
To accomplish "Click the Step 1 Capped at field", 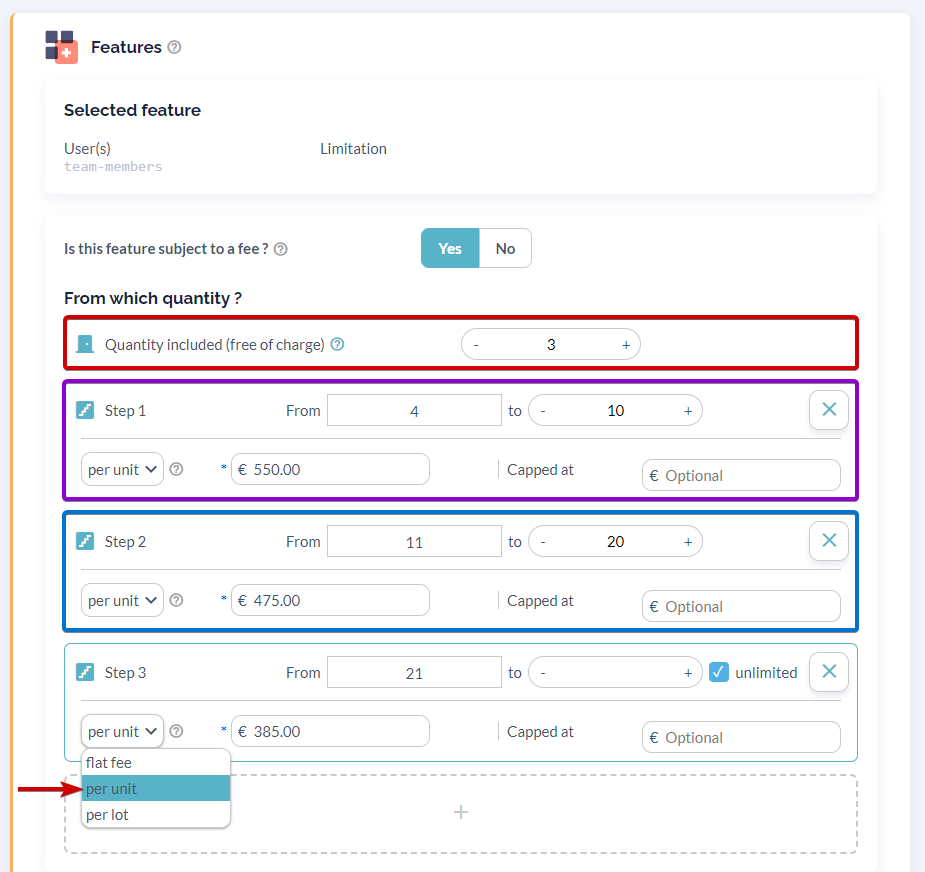I will pyautogui.click(x=741, y=476).
